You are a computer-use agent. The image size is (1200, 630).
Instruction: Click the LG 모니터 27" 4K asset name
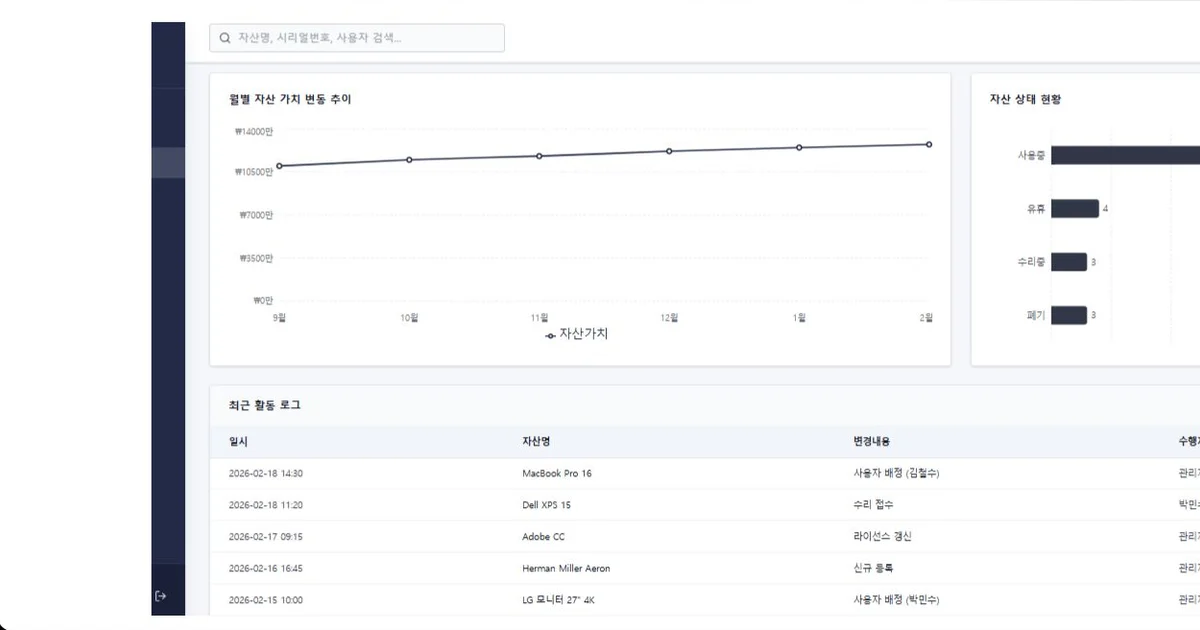pos(559,600)
